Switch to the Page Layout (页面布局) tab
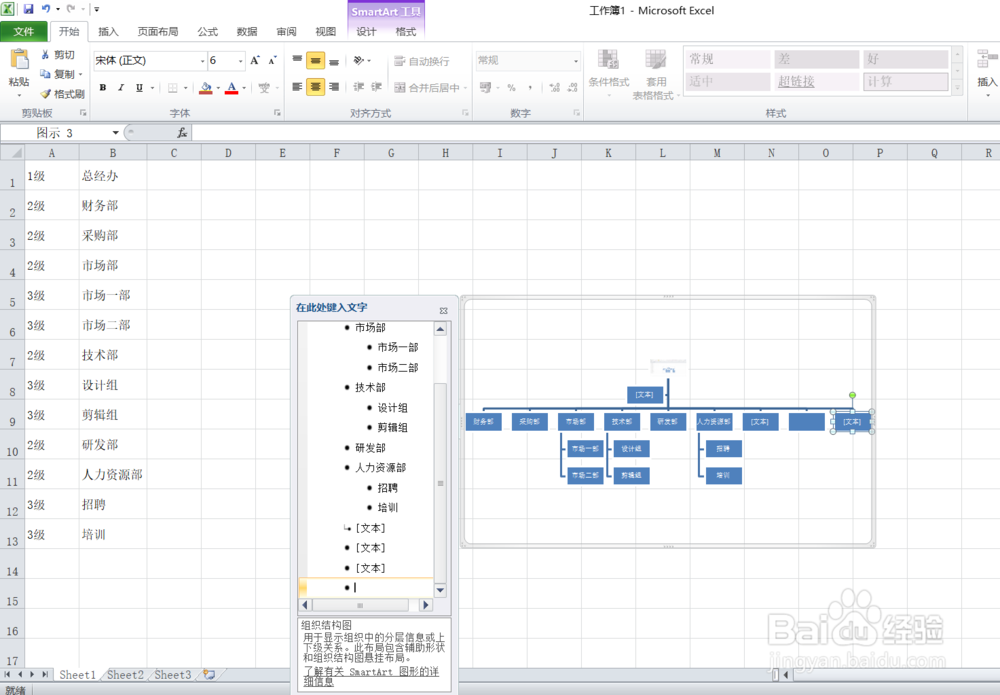This screenshot has width=1000, height=695. point(158,32)
